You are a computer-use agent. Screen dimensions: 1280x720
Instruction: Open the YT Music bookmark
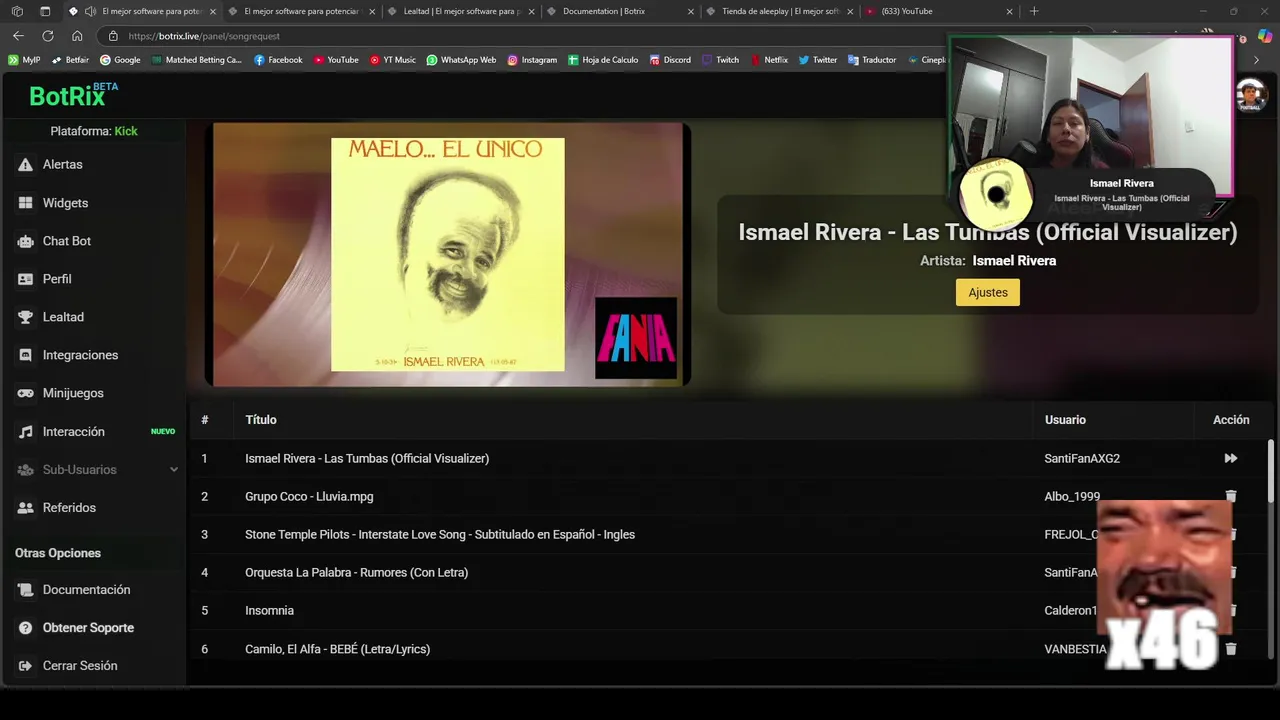point(392,60)
